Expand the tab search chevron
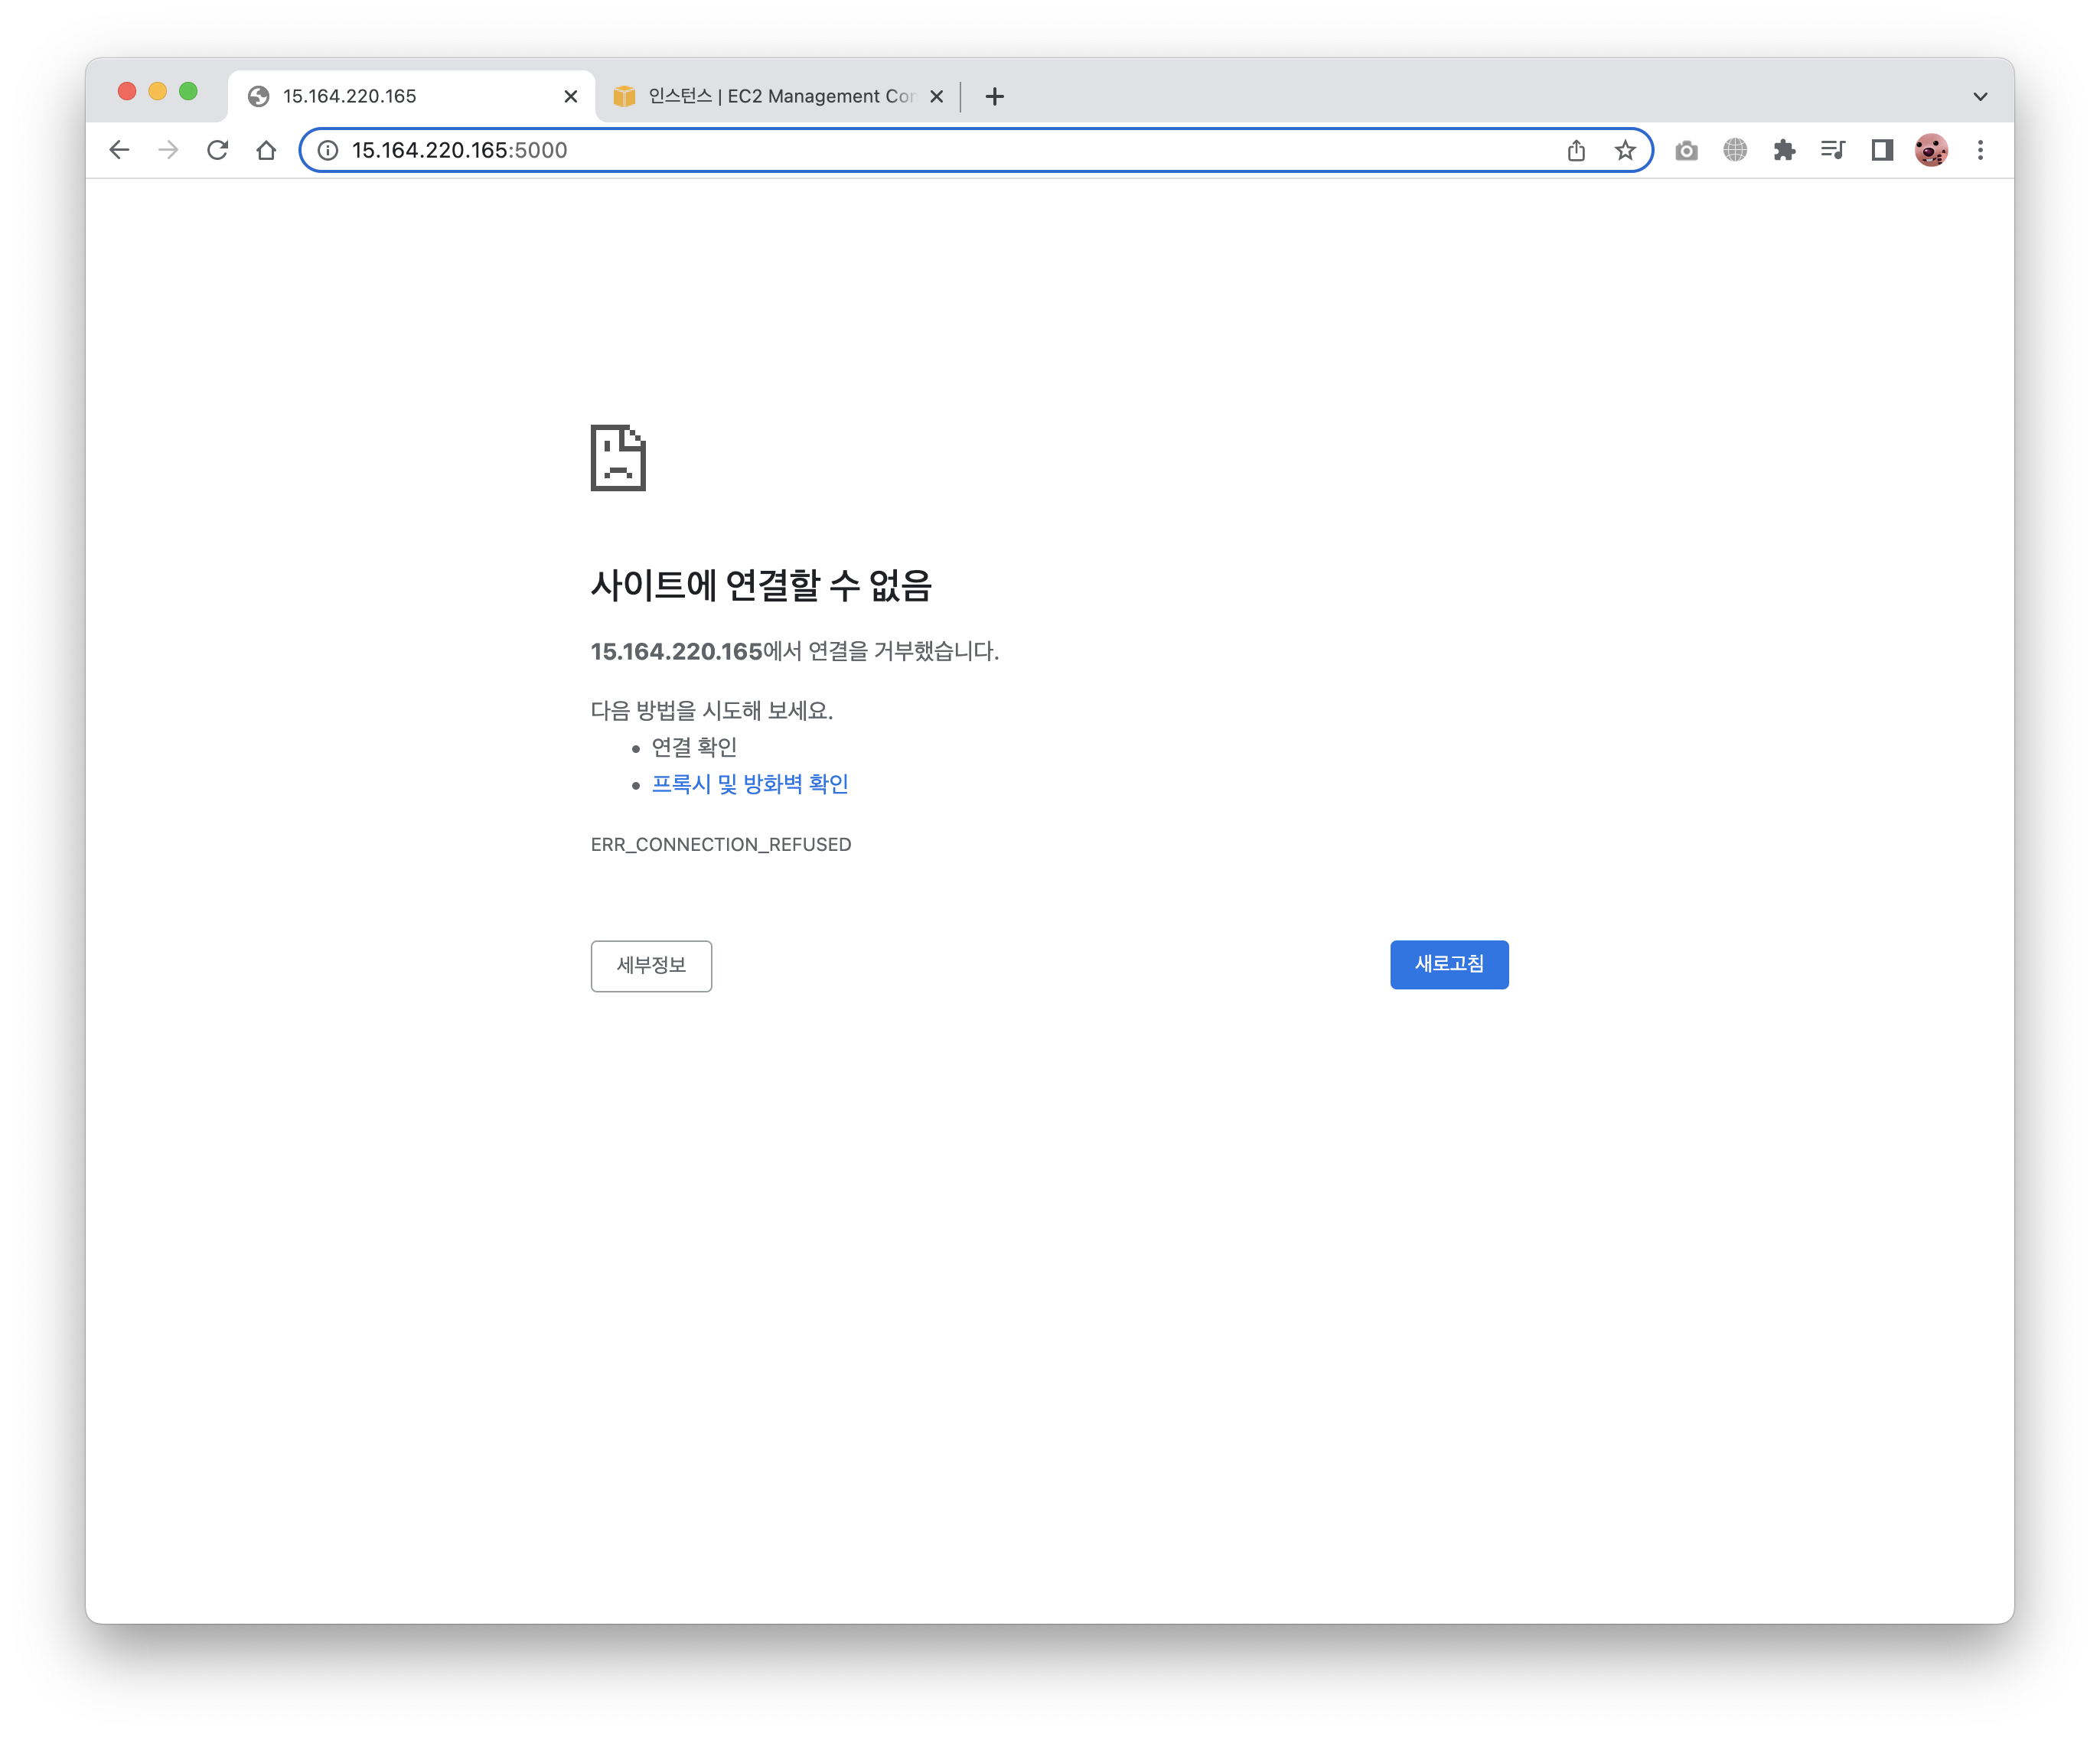Viewport: 2100px width, 1737px height. point(1980,96)
